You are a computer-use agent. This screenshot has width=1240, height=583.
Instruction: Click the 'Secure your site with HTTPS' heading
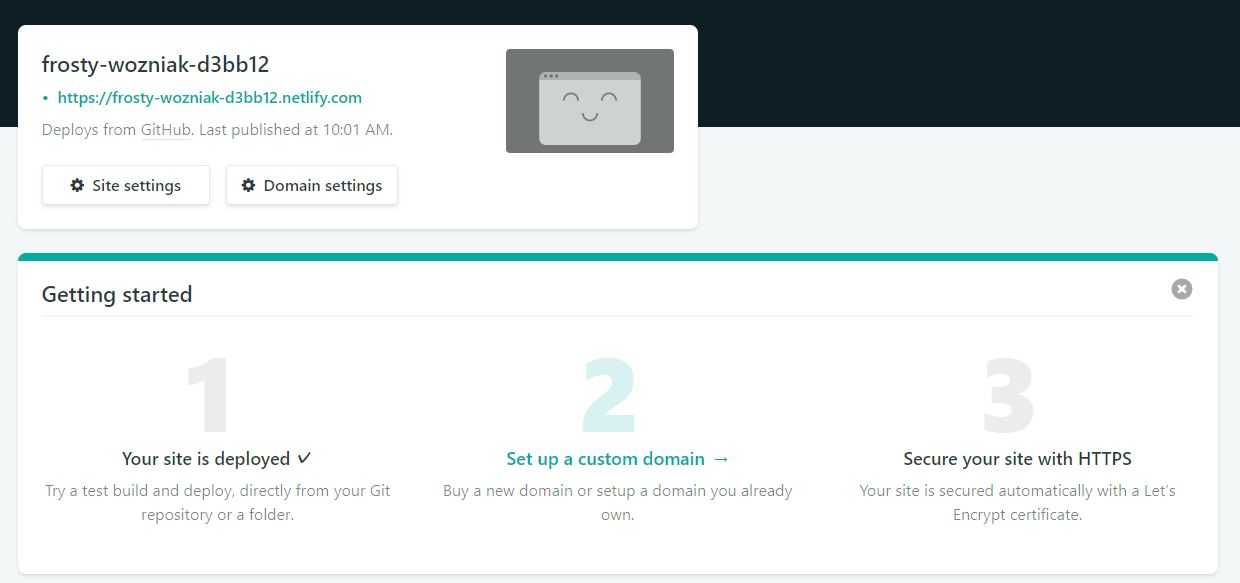pos(1017,459)
